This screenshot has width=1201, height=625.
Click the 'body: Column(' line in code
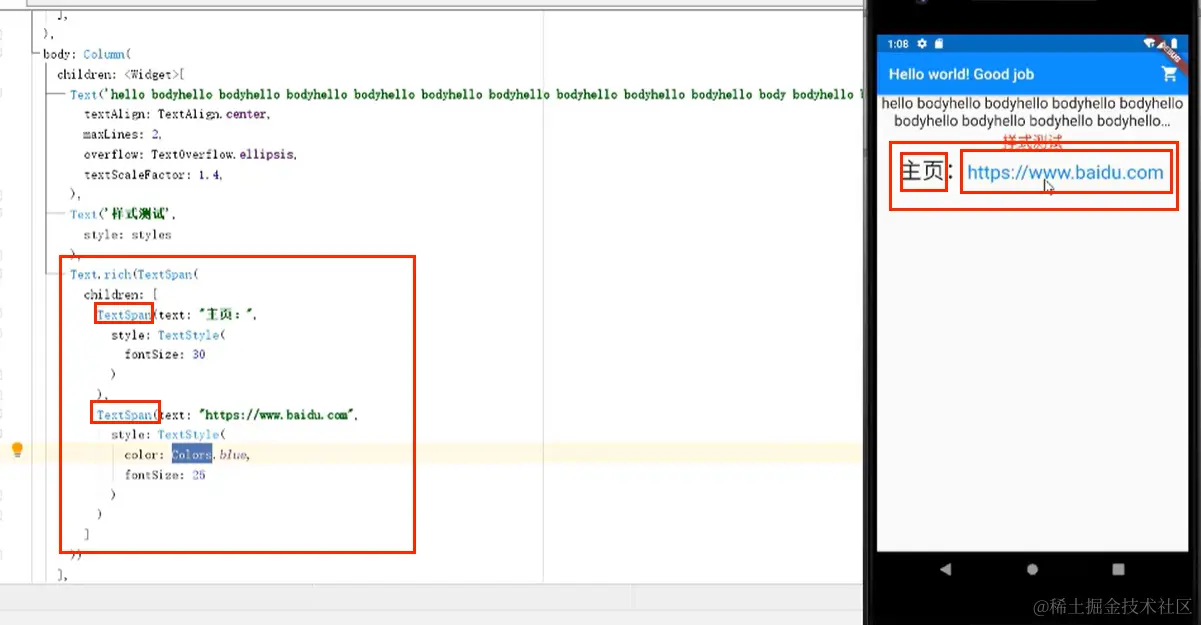click(x=88, y=54)
